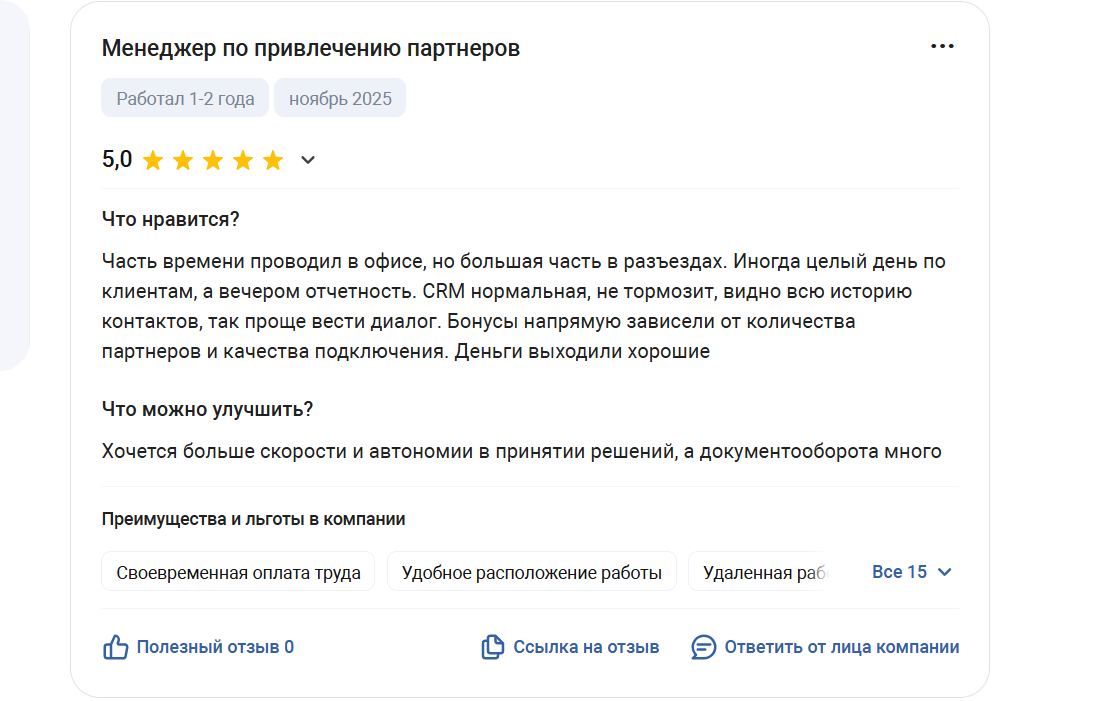
Task: Copy the Ссылка на отзыв link
Action: 586,647
